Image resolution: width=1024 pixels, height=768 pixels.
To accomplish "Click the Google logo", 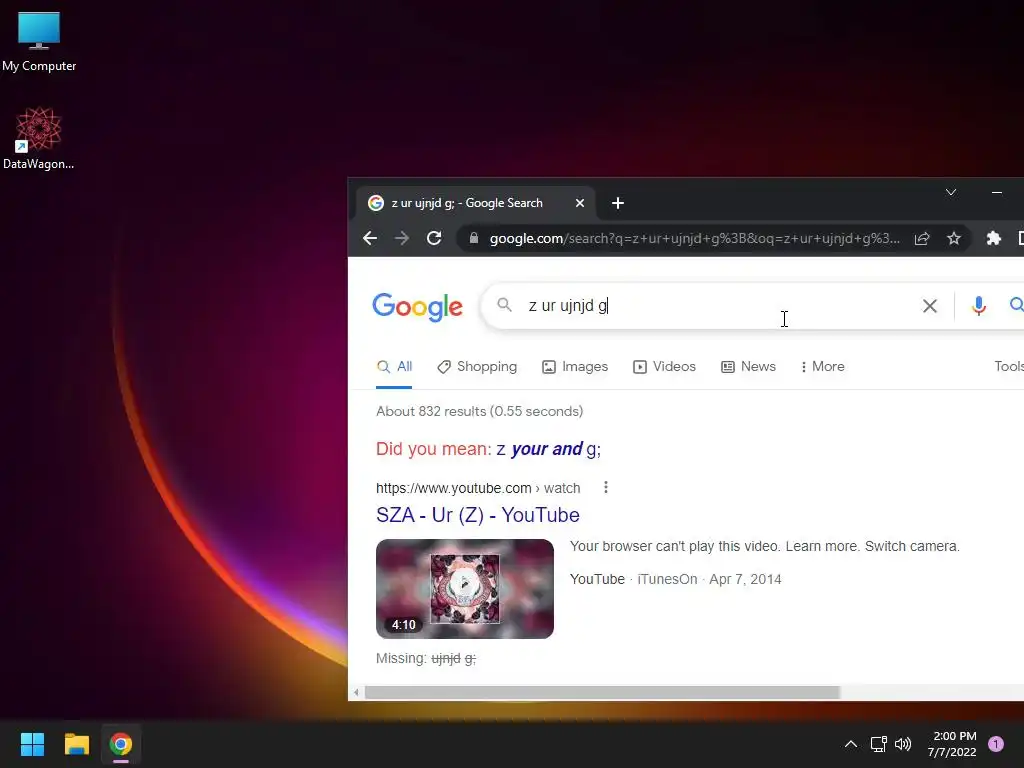I will (x=417, y=307).
